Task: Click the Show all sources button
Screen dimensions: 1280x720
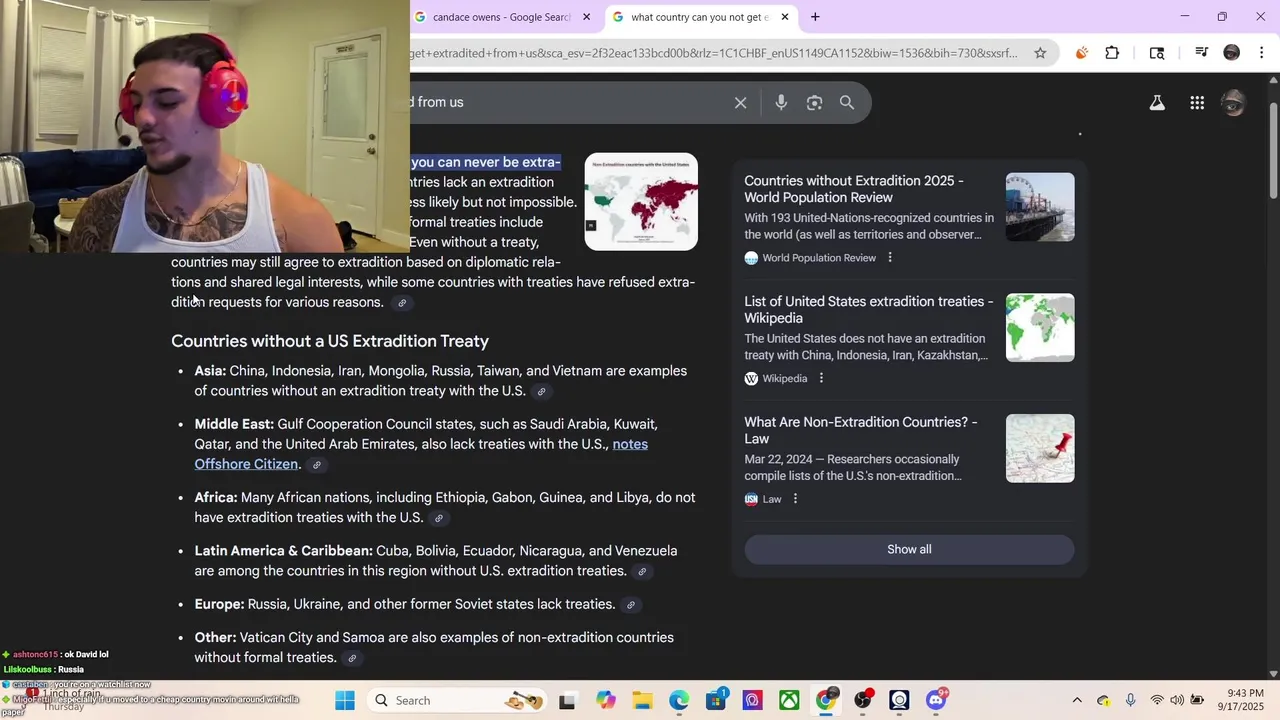Action: (x=909, y=549)
